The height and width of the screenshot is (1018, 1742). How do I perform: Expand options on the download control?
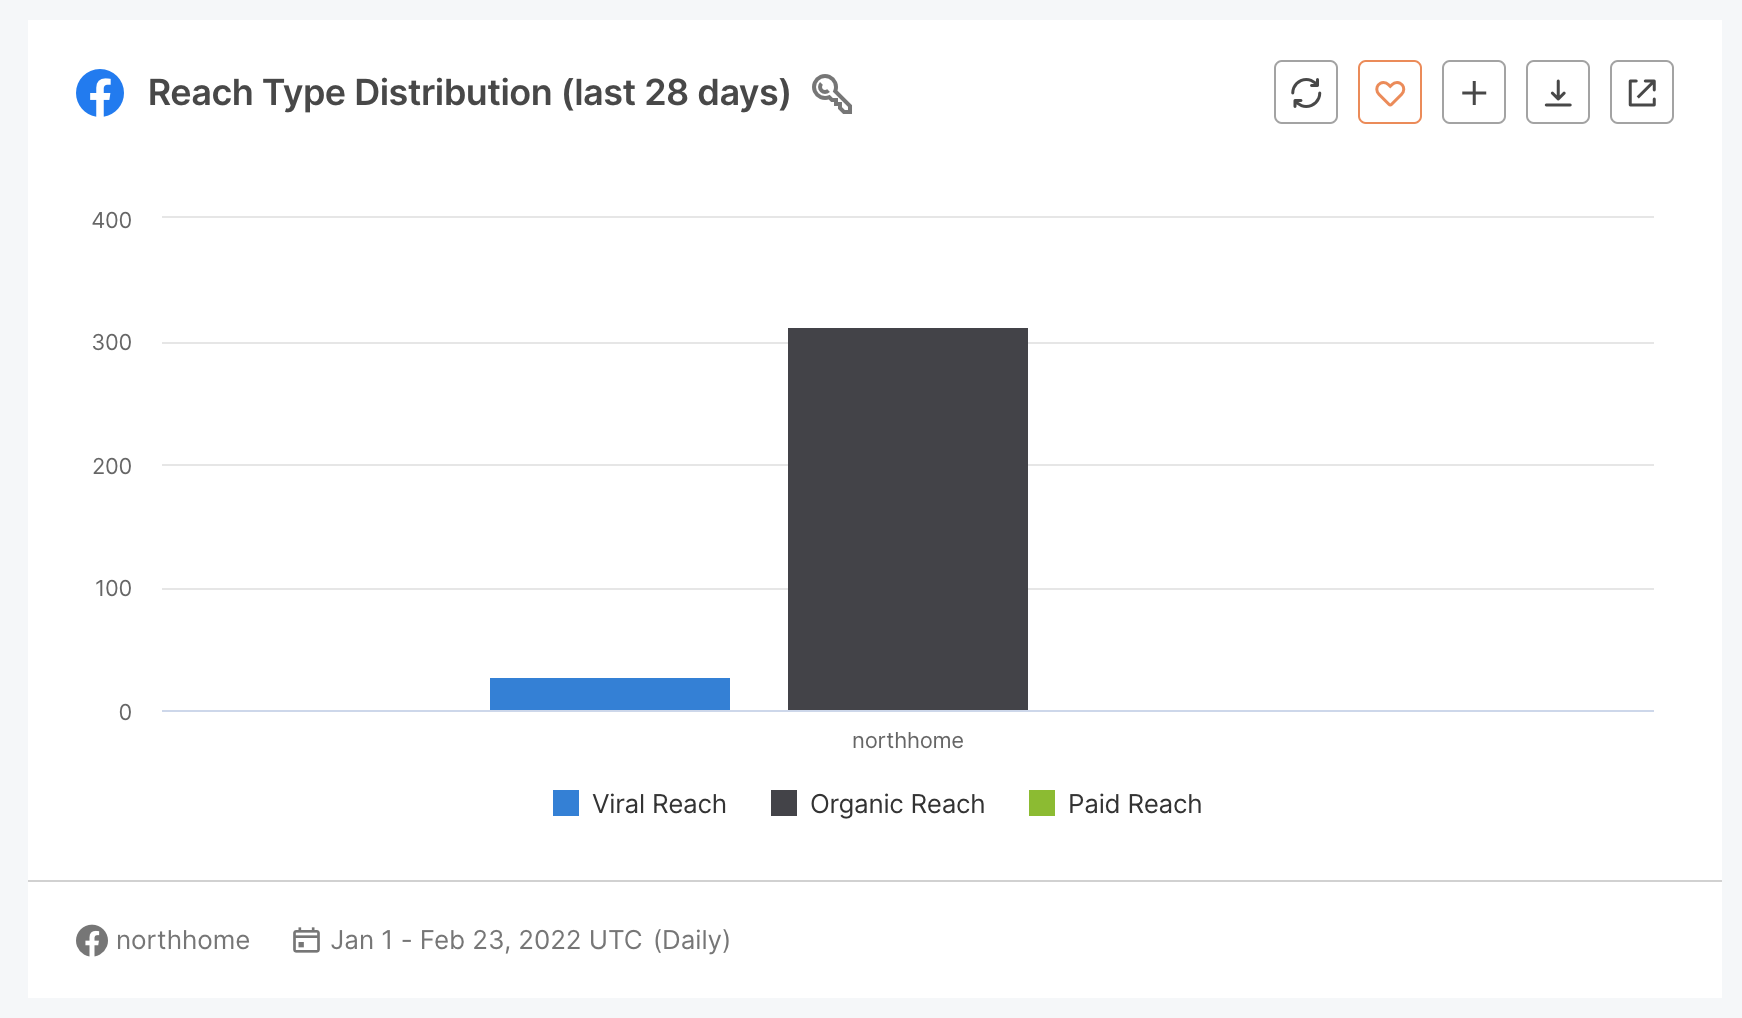pyautogui.click(x=1557, y=92)
